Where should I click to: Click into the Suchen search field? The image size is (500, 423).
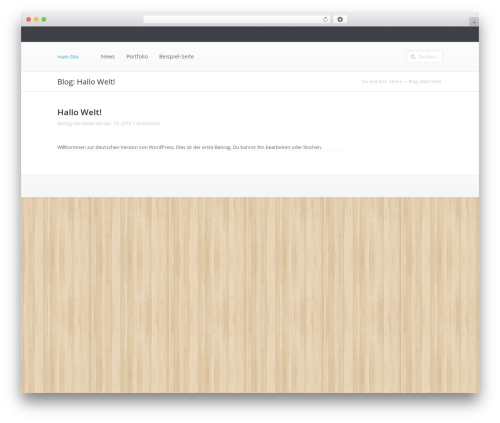coord(424,57)
